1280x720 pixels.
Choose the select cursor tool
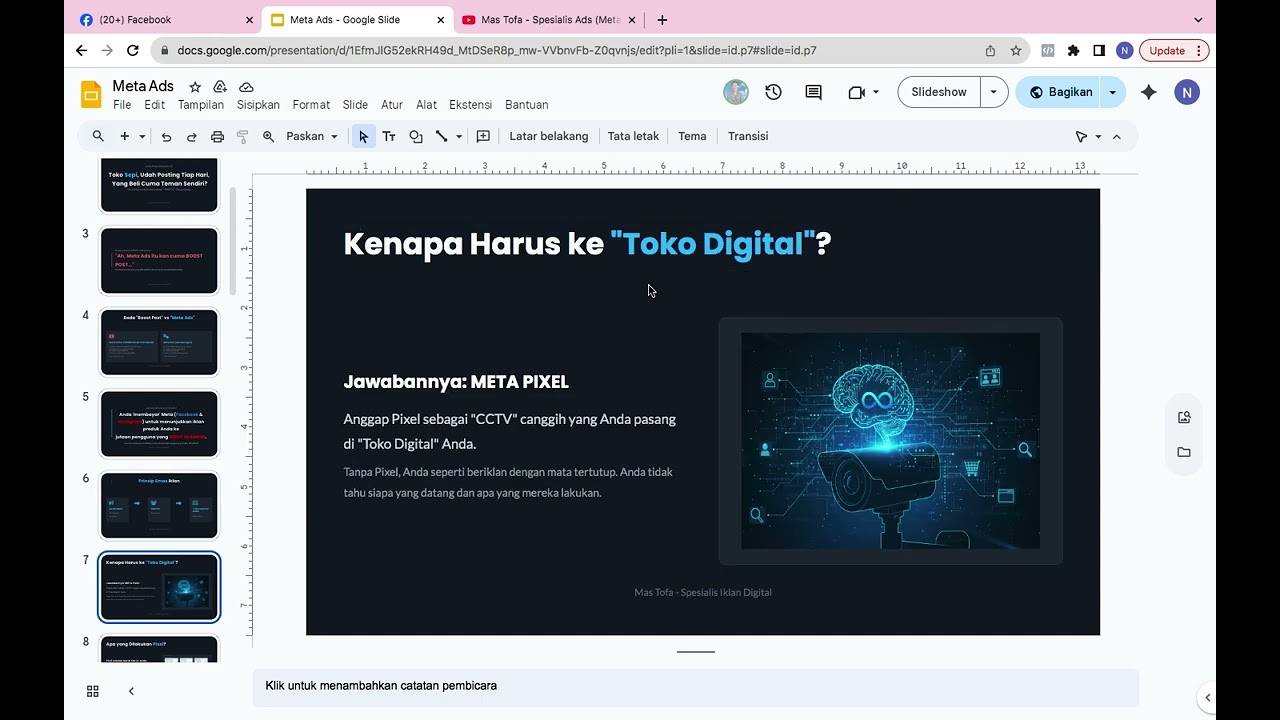(x=363, y=136)
